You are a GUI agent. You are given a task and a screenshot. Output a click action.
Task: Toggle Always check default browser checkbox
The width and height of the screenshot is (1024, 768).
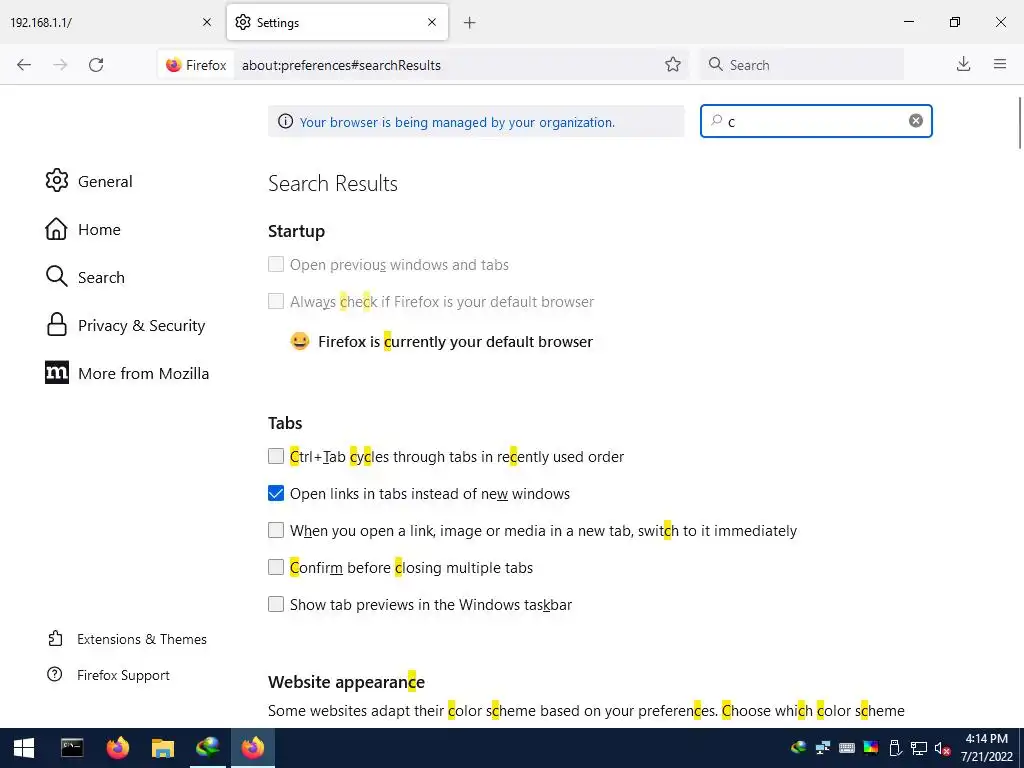[x=276, y=301]
